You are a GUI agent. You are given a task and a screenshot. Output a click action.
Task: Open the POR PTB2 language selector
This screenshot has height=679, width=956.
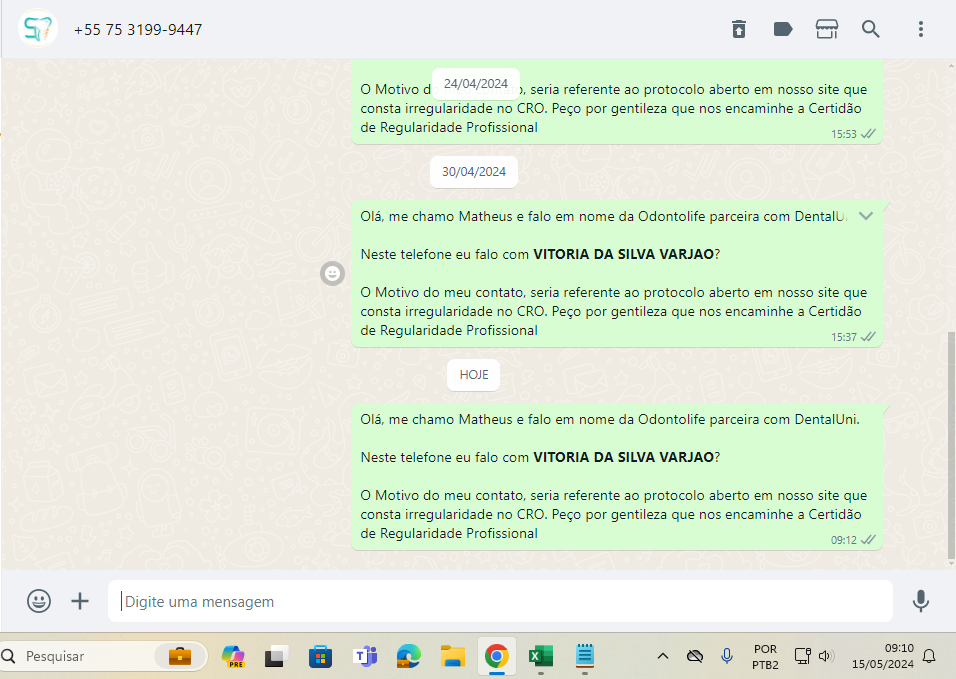click(x=765, y=656)
